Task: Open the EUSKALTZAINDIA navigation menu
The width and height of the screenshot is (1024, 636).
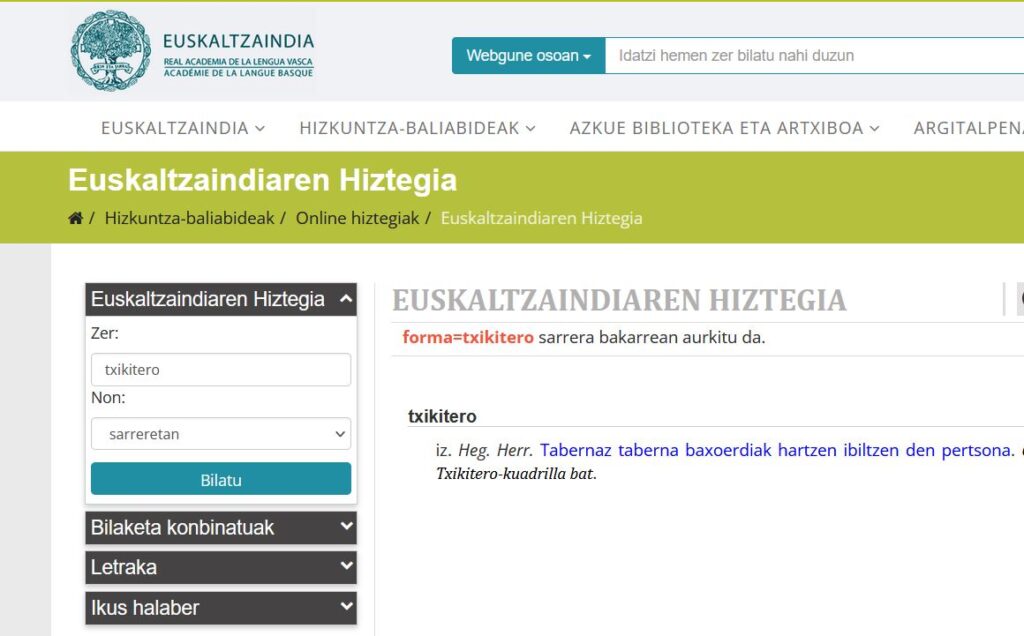Action: (x=181, y=128)
